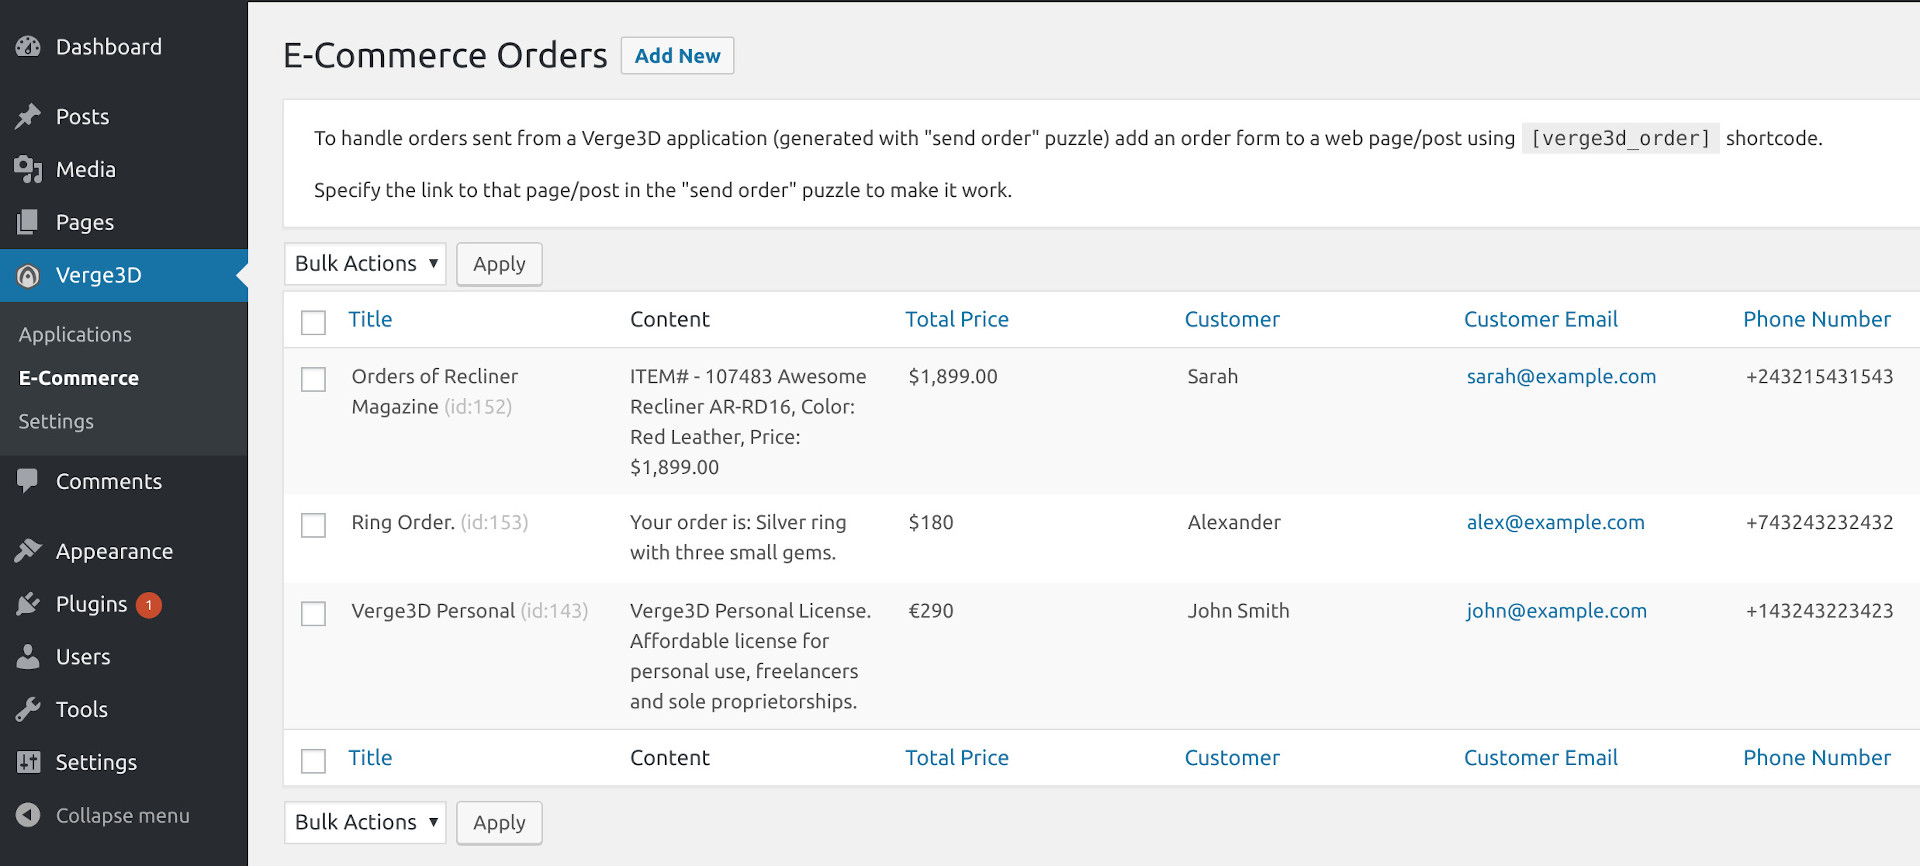Click the $1,899.00 total price cell
The image size is (1920, 866).
[x=953, y=376]
